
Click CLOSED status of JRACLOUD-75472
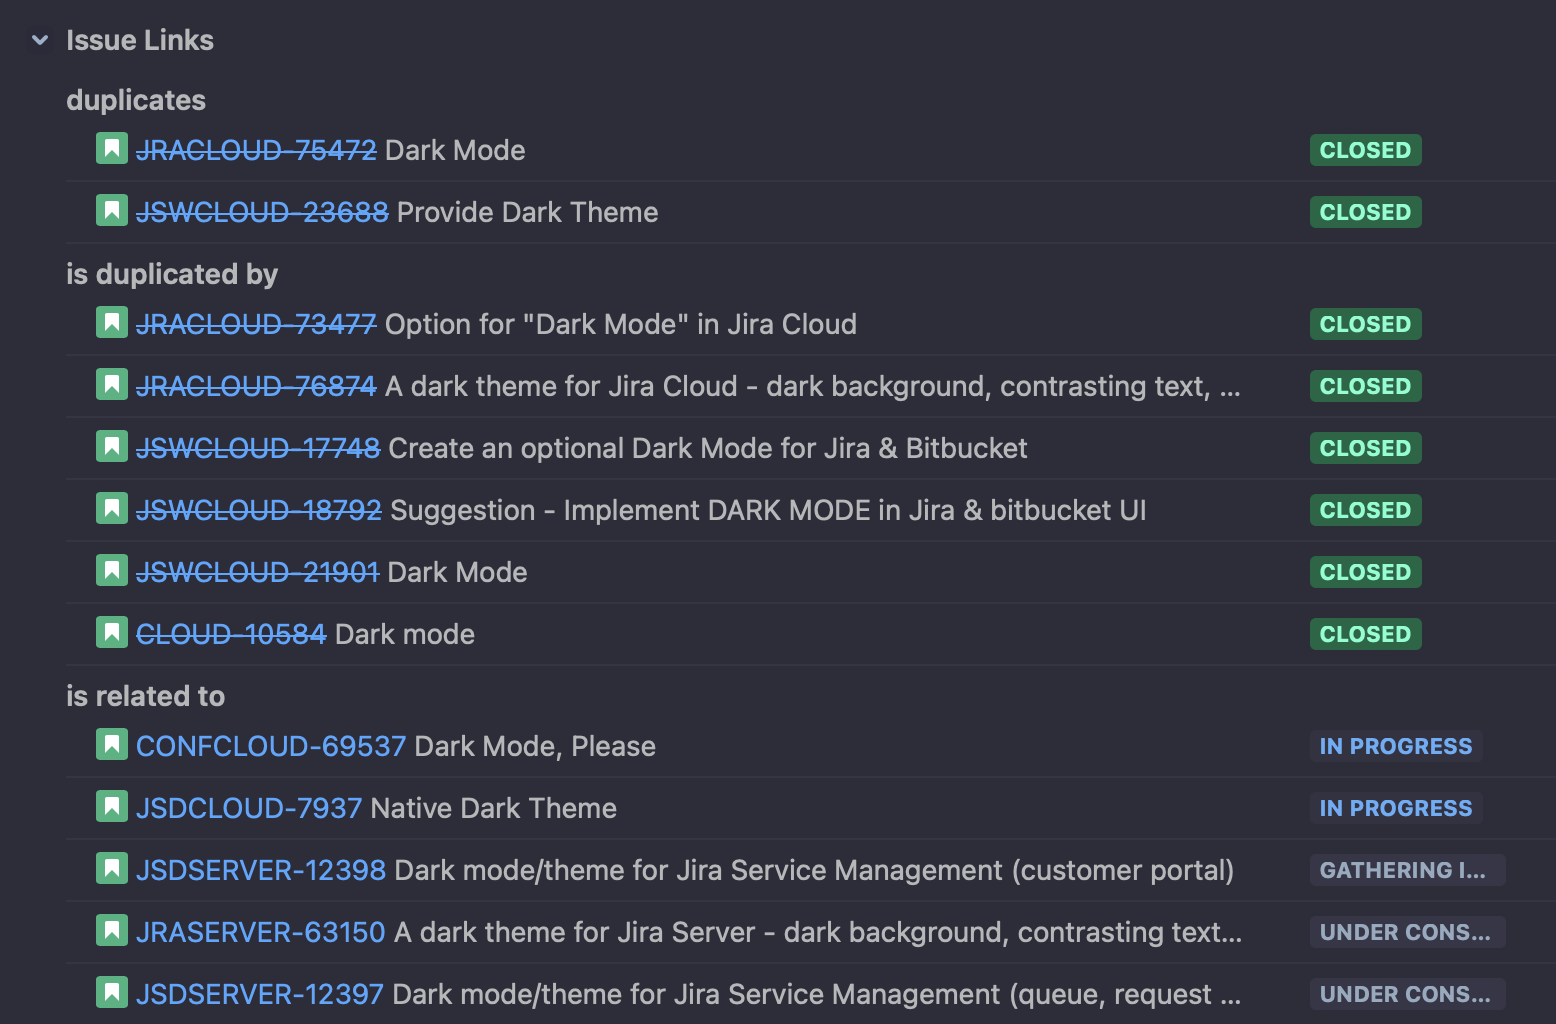pyautogui.click(x=1365, y=150)
